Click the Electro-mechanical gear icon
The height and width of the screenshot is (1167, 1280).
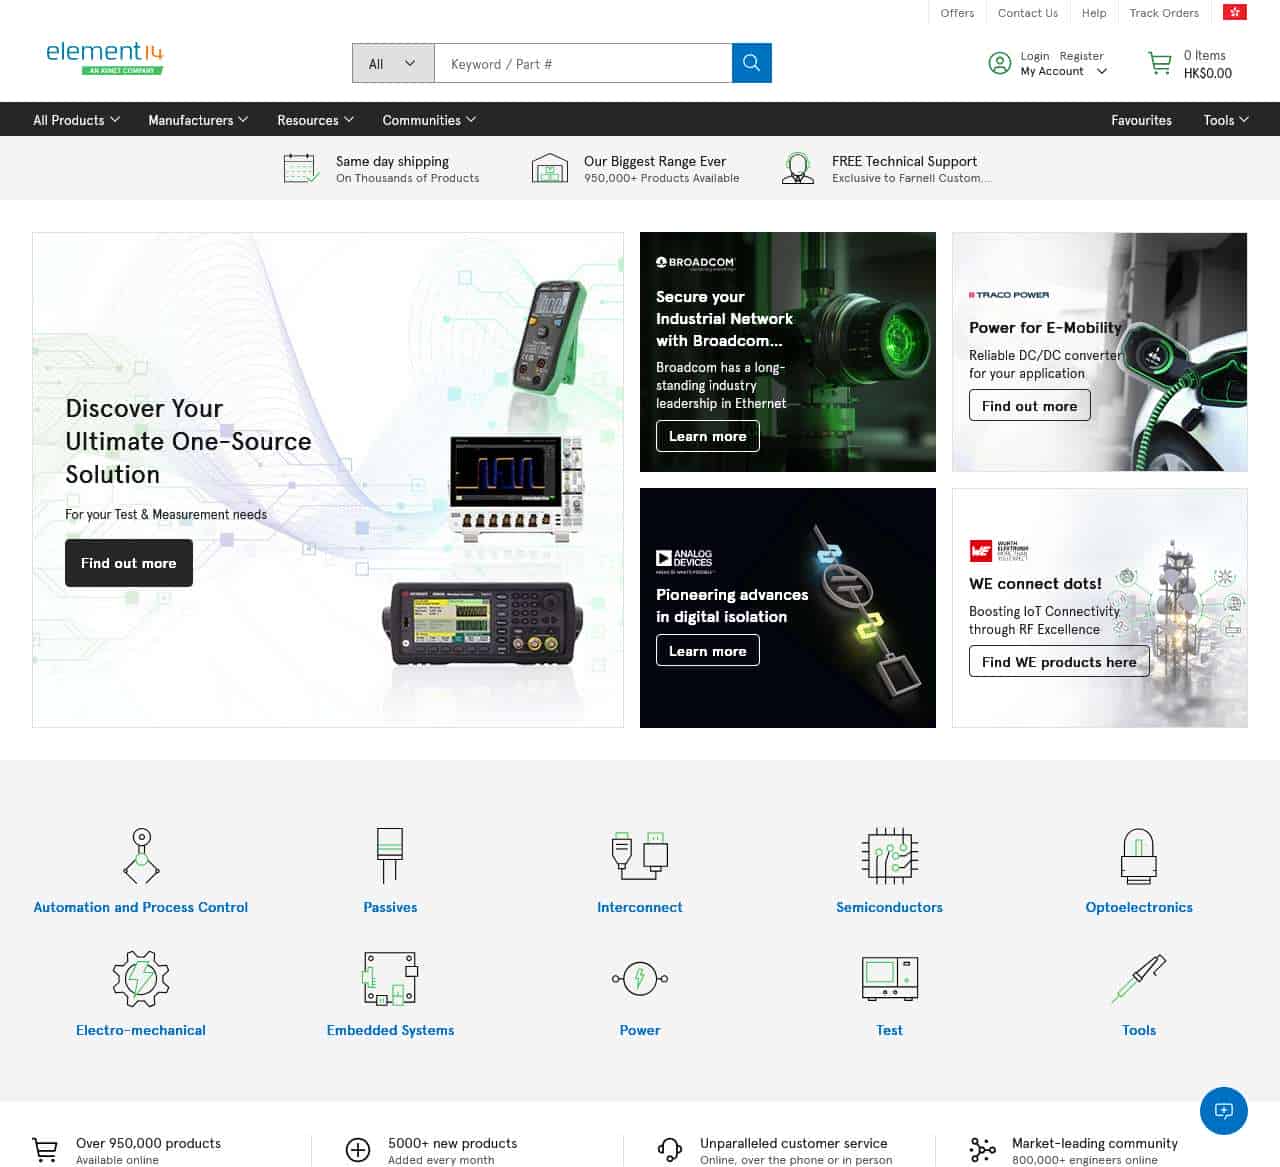coord(141,979)
